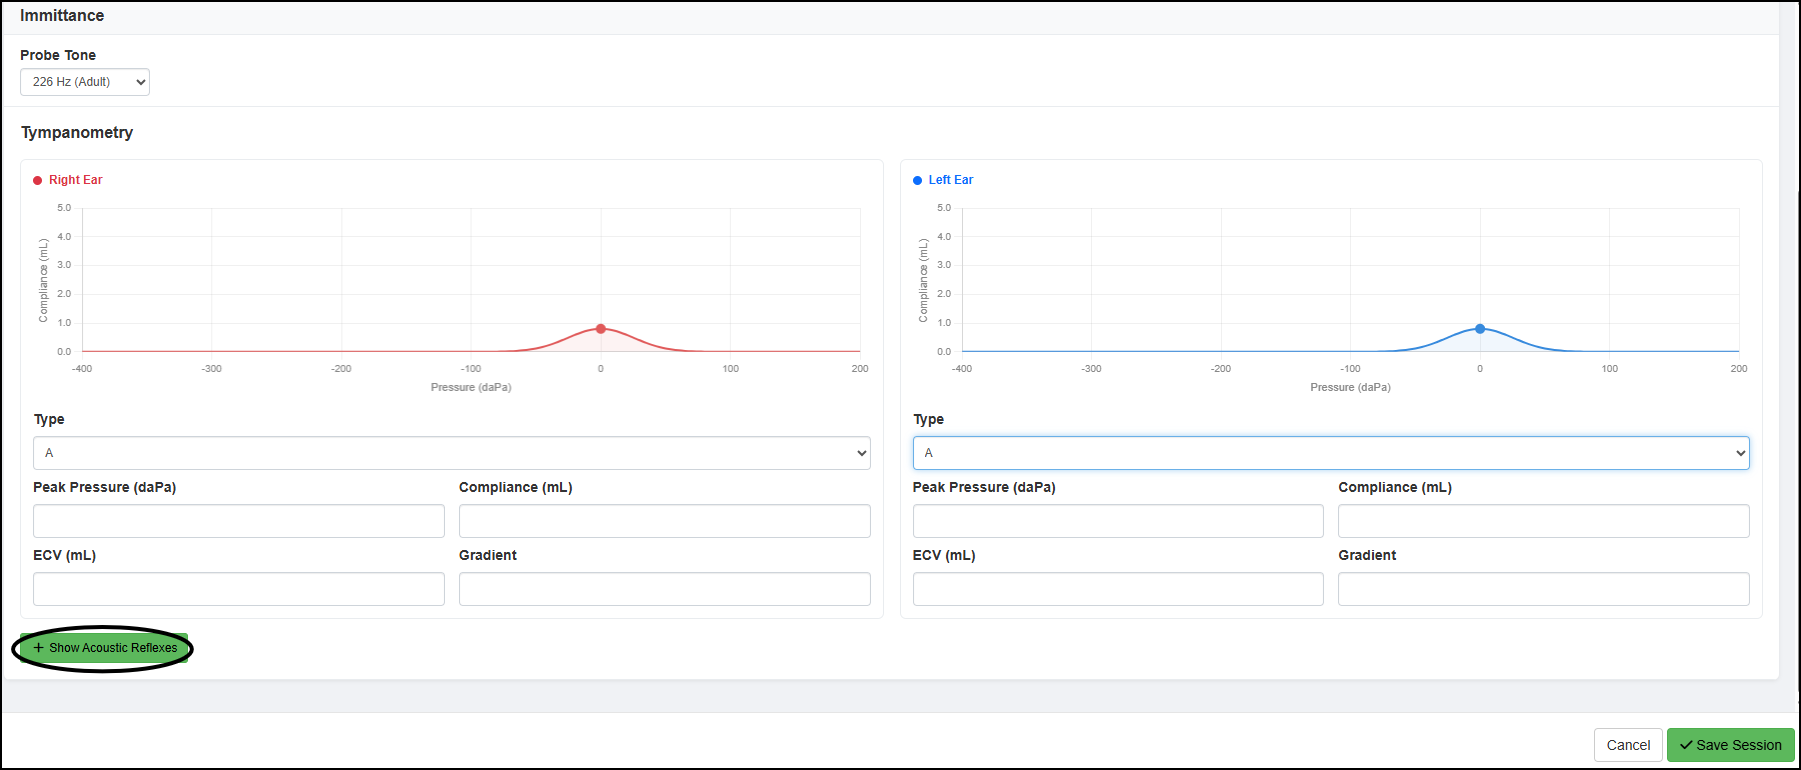
Task: Select the Right Ear ECV input field
Action: pyautogui.click(x=238, y=589)
